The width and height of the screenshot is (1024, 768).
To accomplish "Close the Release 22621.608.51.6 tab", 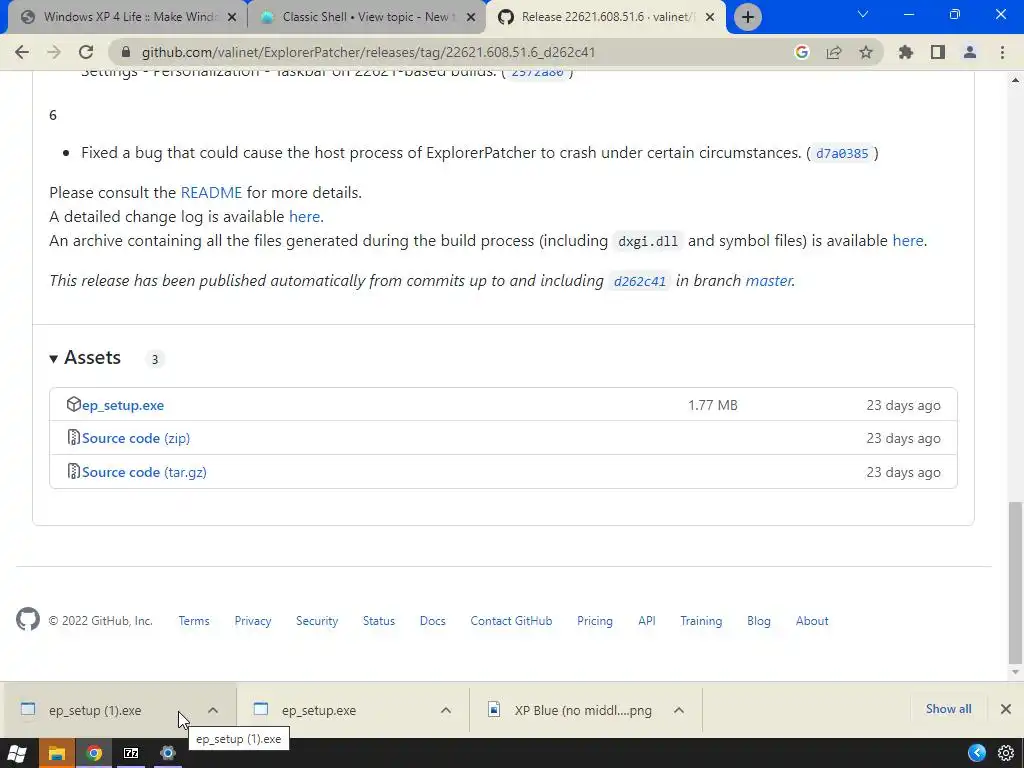I will tap(710, 18).
